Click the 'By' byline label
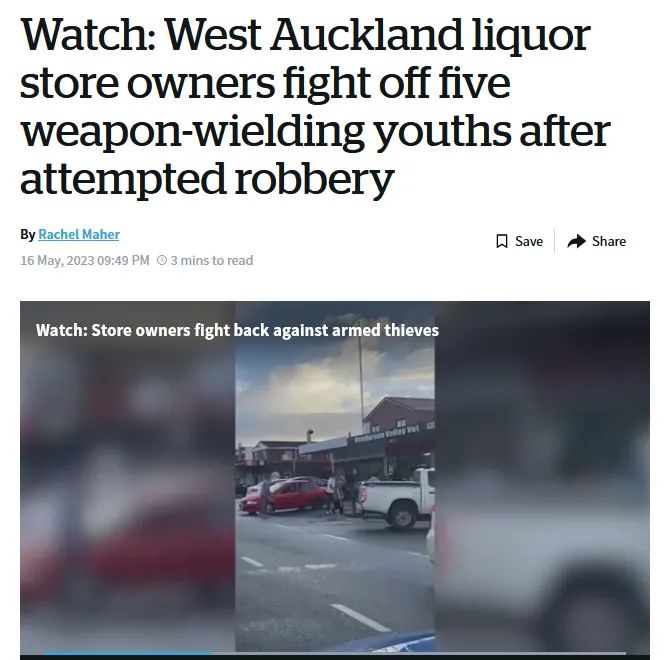Screen dimensions: 668x660 point(28,234)
